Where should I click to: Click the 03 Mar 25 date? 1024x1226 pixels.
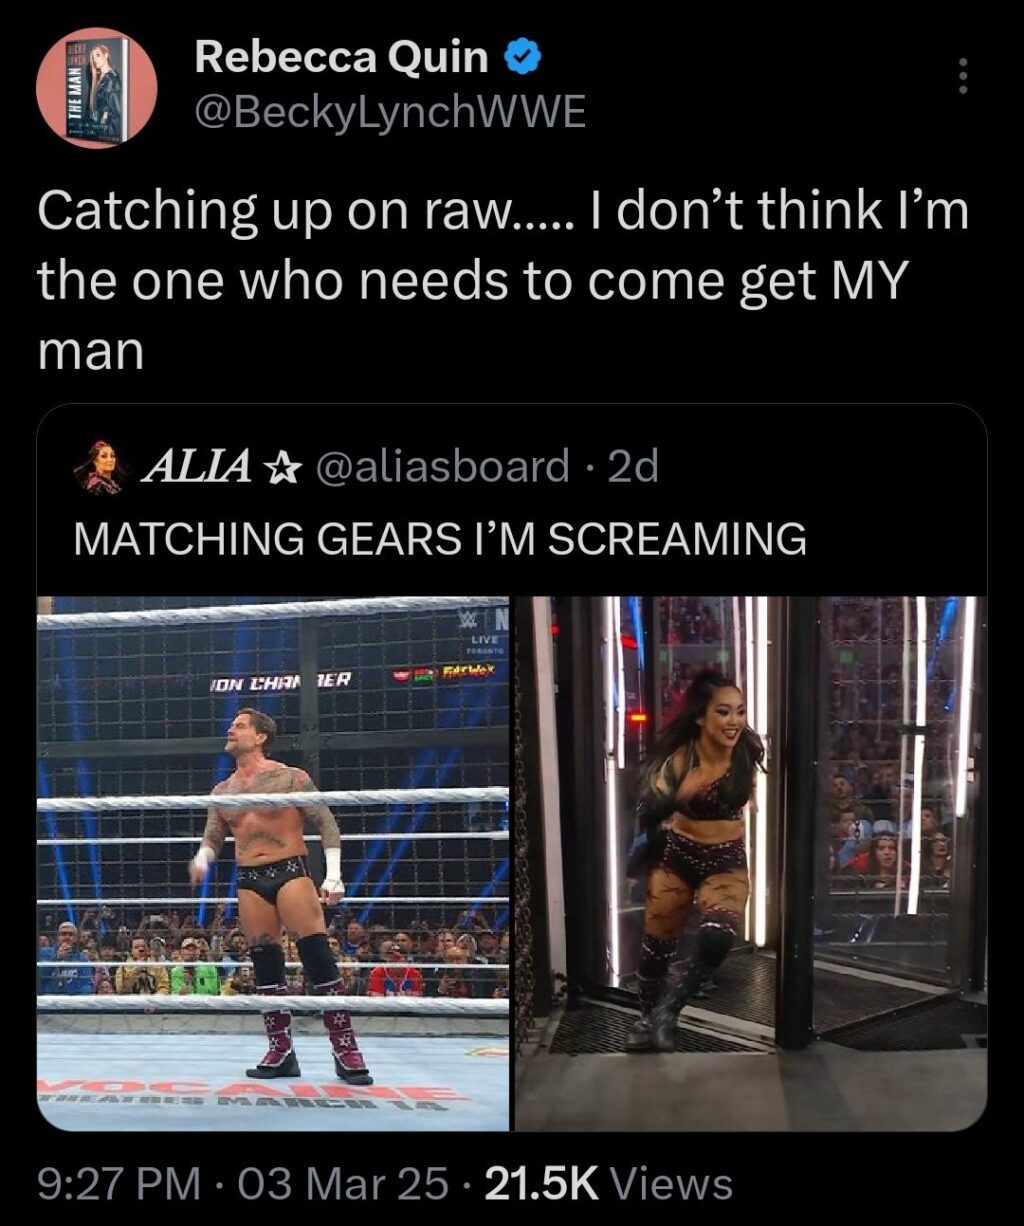(336, 1185)
